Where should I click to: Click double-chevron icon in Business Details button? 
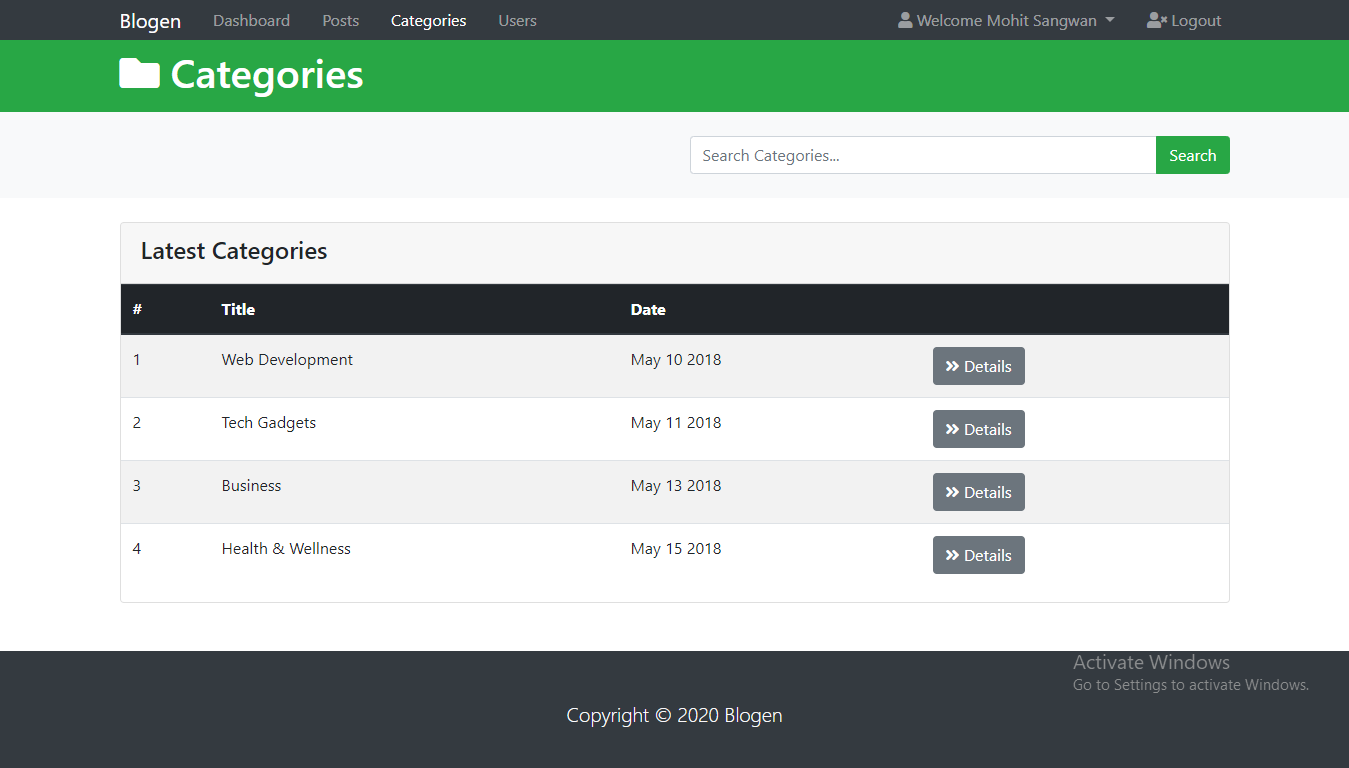(952, 492)
